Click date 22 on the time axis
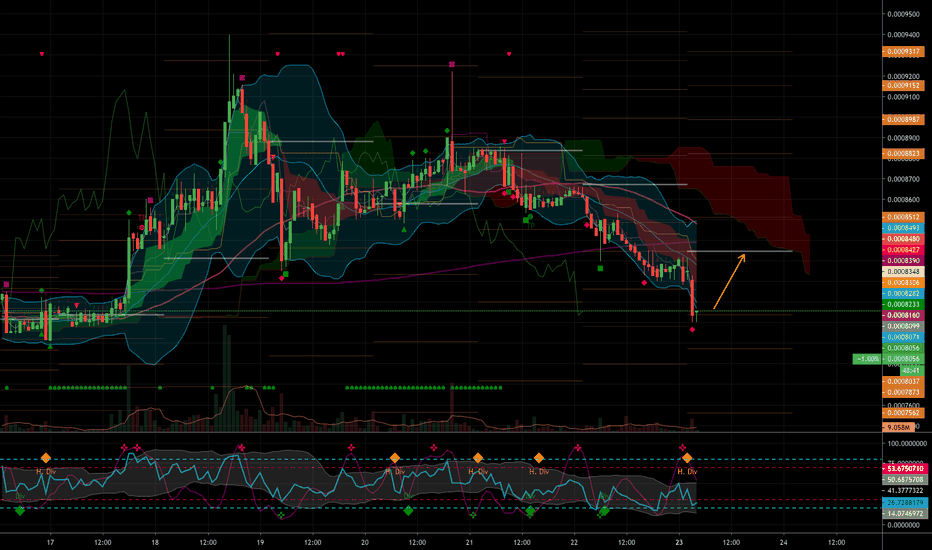This screenshot has height=550, width=932. [574, 542]
